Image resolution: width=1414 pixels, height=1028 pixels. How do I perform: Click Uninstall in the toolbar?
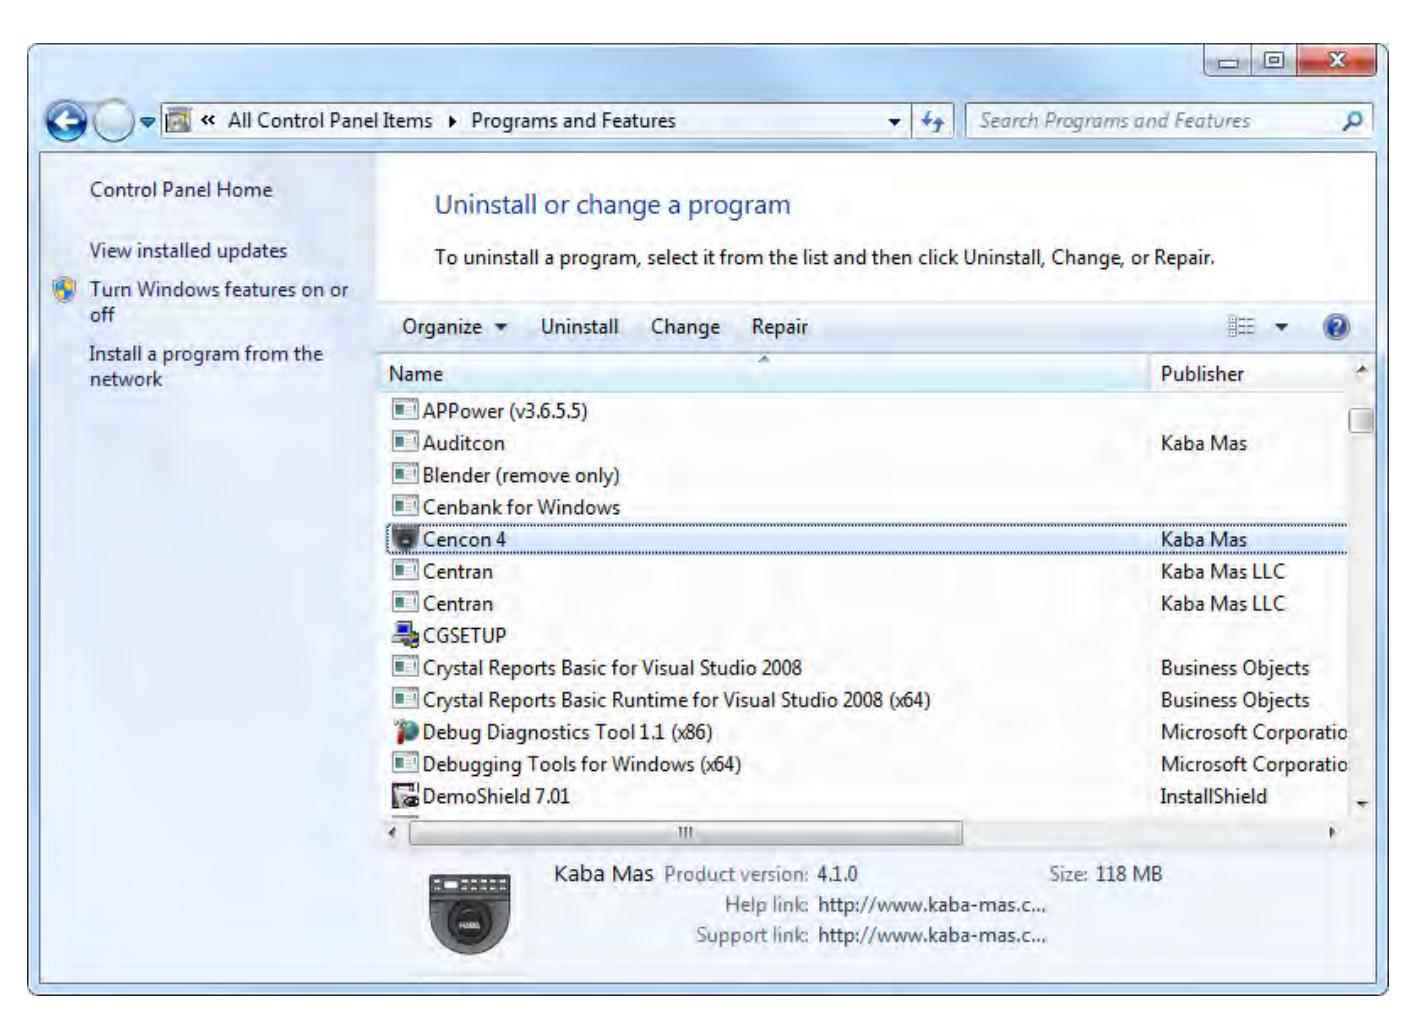click(x=580, y=327)
